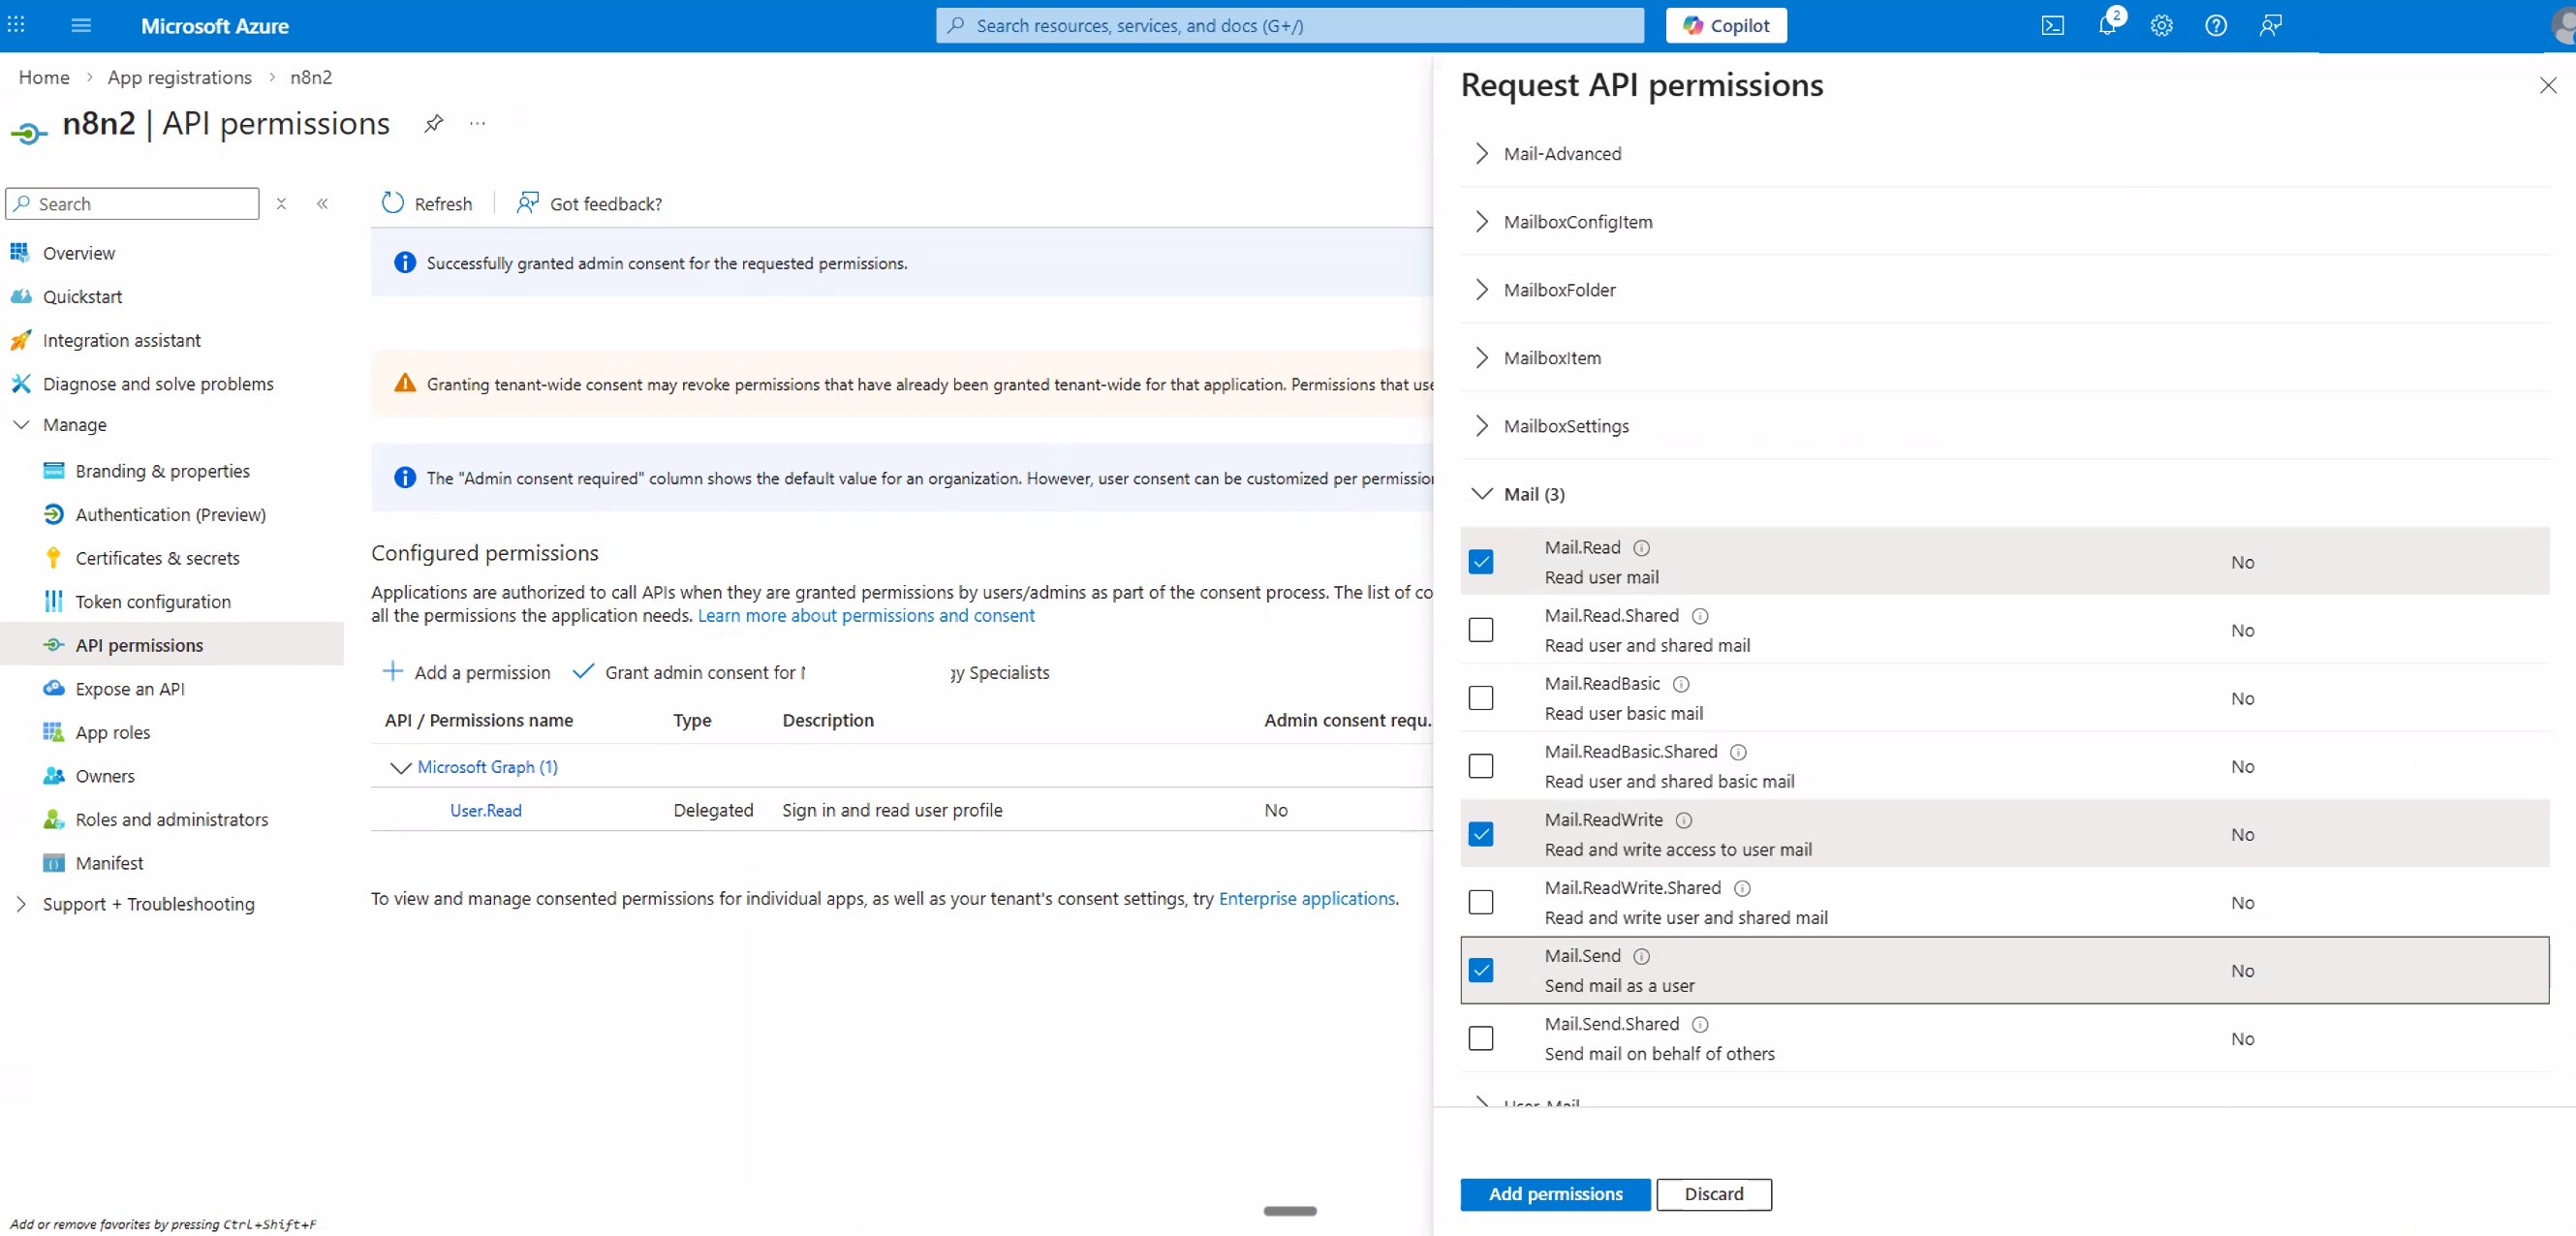The width and height of the screenshot is (2576, 1236).
Task: Enable the Mail.Read.Shared permission
Action: click(x=1481, y=629)
